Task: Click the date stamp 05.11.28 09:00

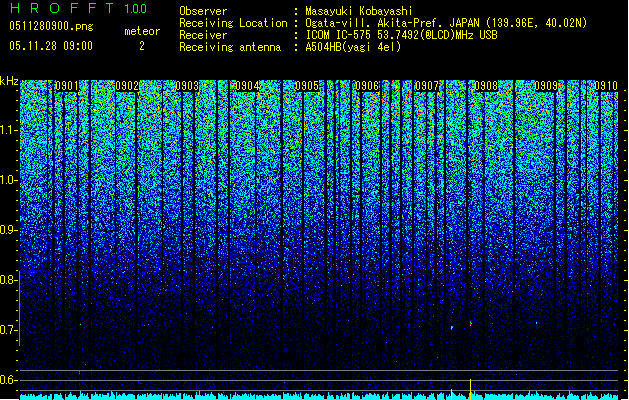Action: pyautogui.click(x=51, y=46)
